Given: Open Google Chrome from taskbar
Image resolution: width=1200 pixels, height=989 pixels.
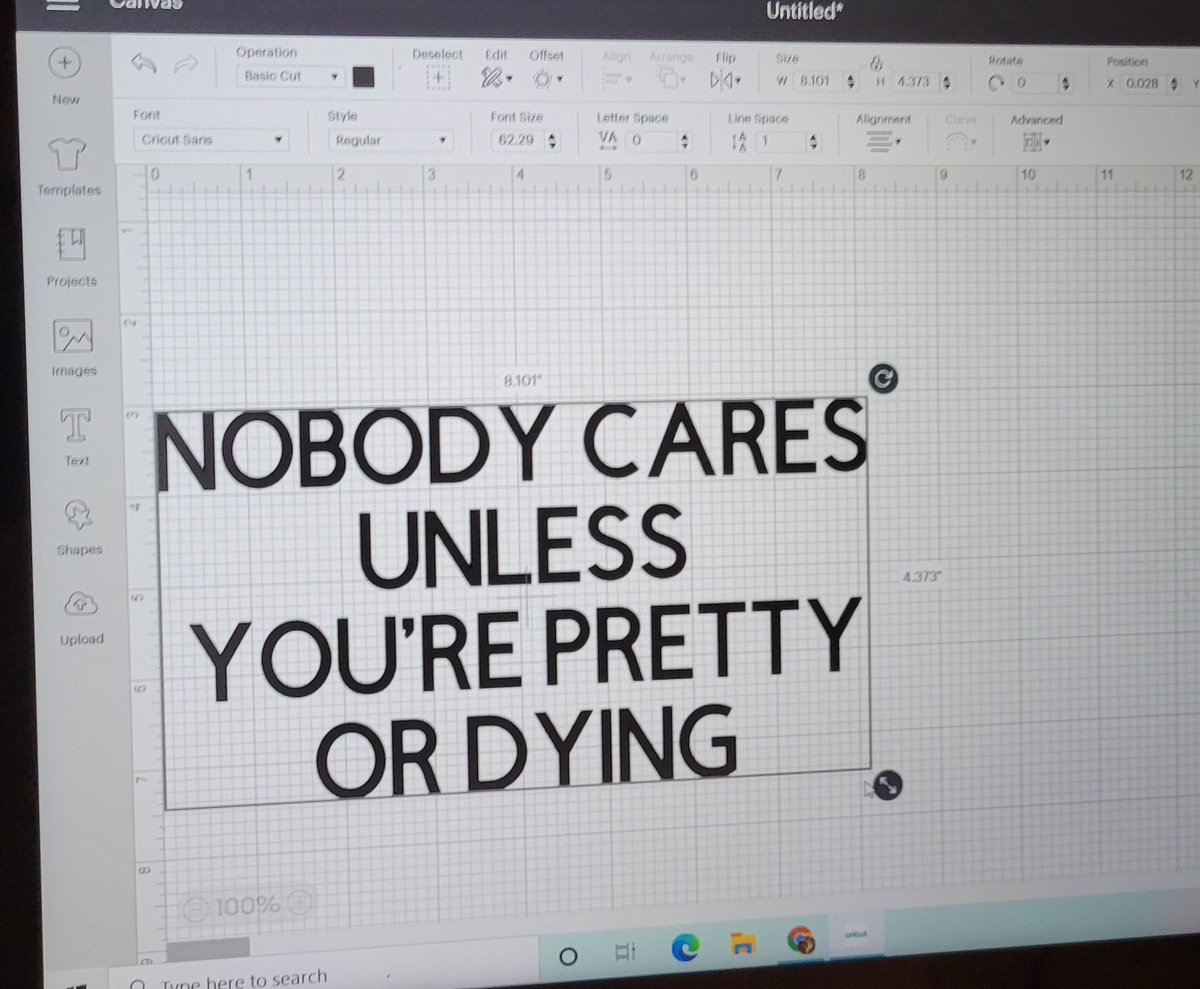Looking at the screenshot, I should click(801, 939).
